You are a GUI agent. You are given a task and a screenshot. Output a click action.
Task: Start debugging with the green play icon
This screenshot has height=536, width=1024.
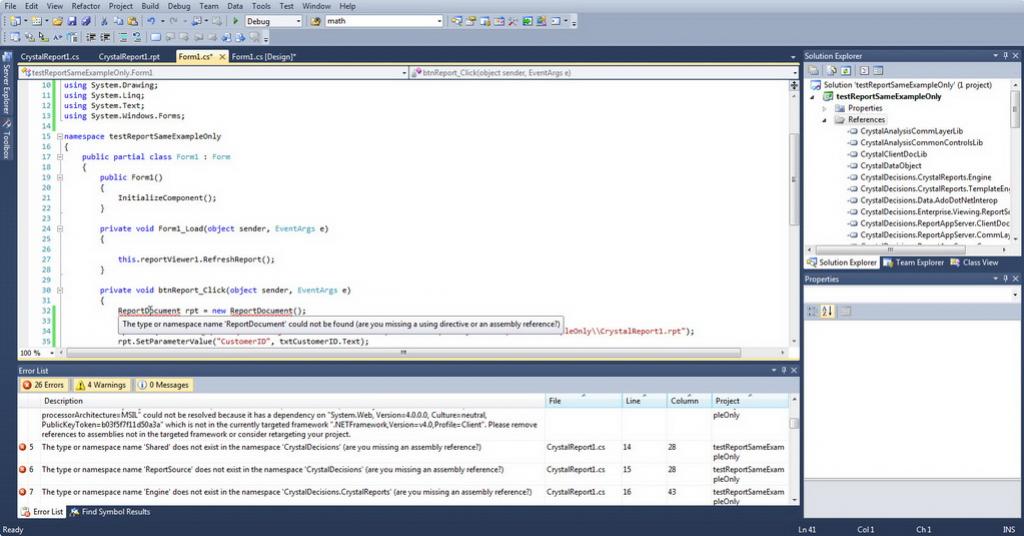click(236, 21)
